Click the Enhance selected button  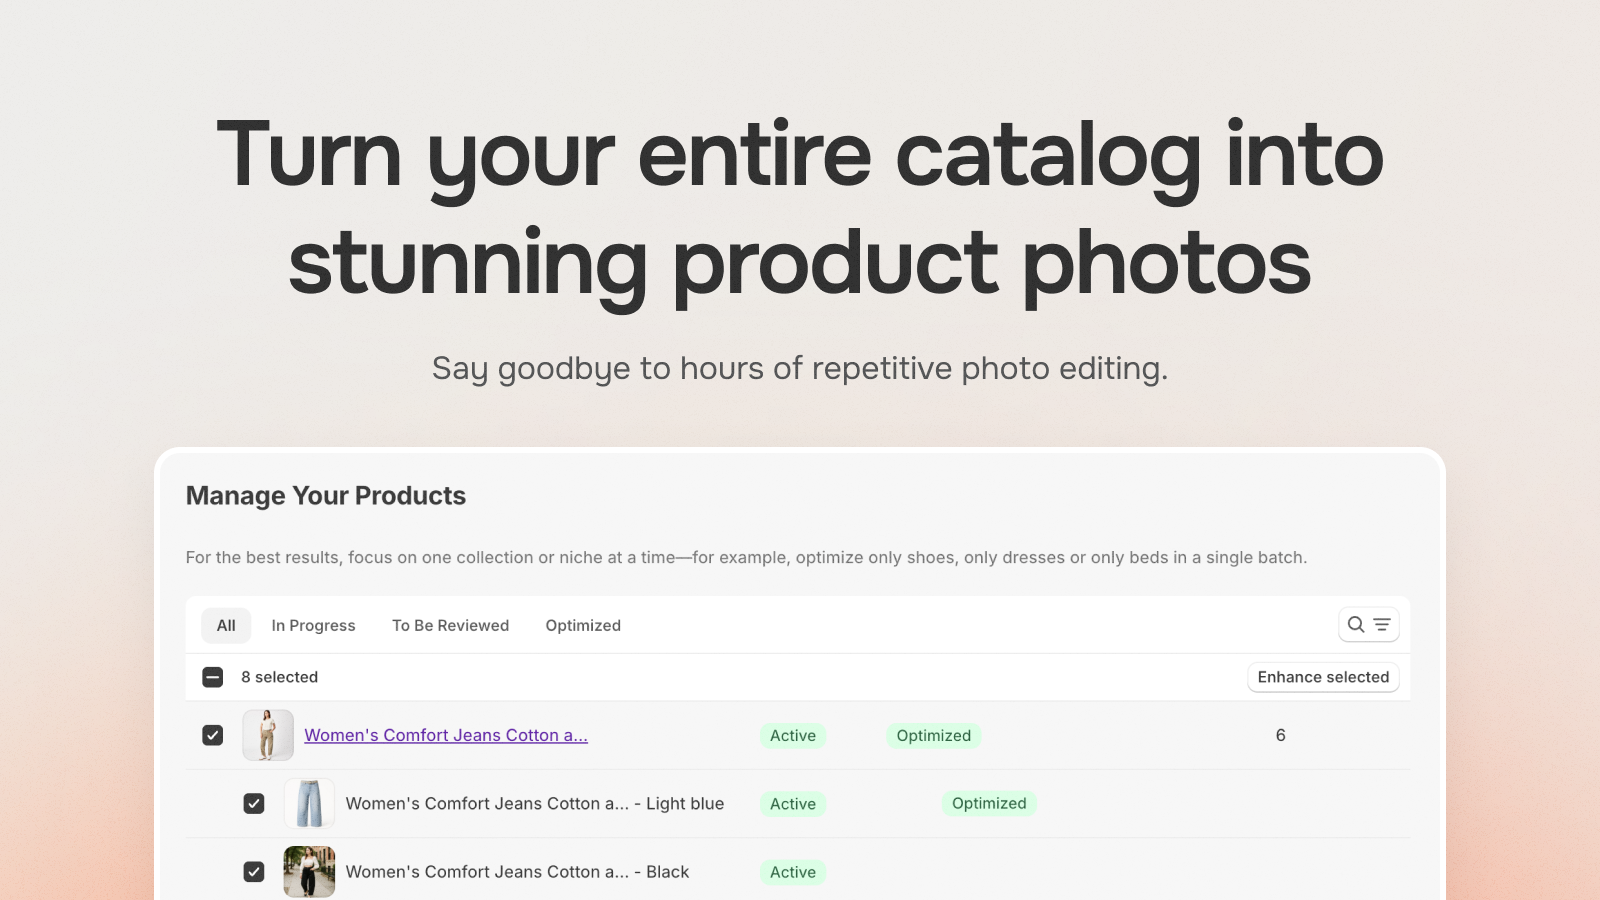[1323, 677]
